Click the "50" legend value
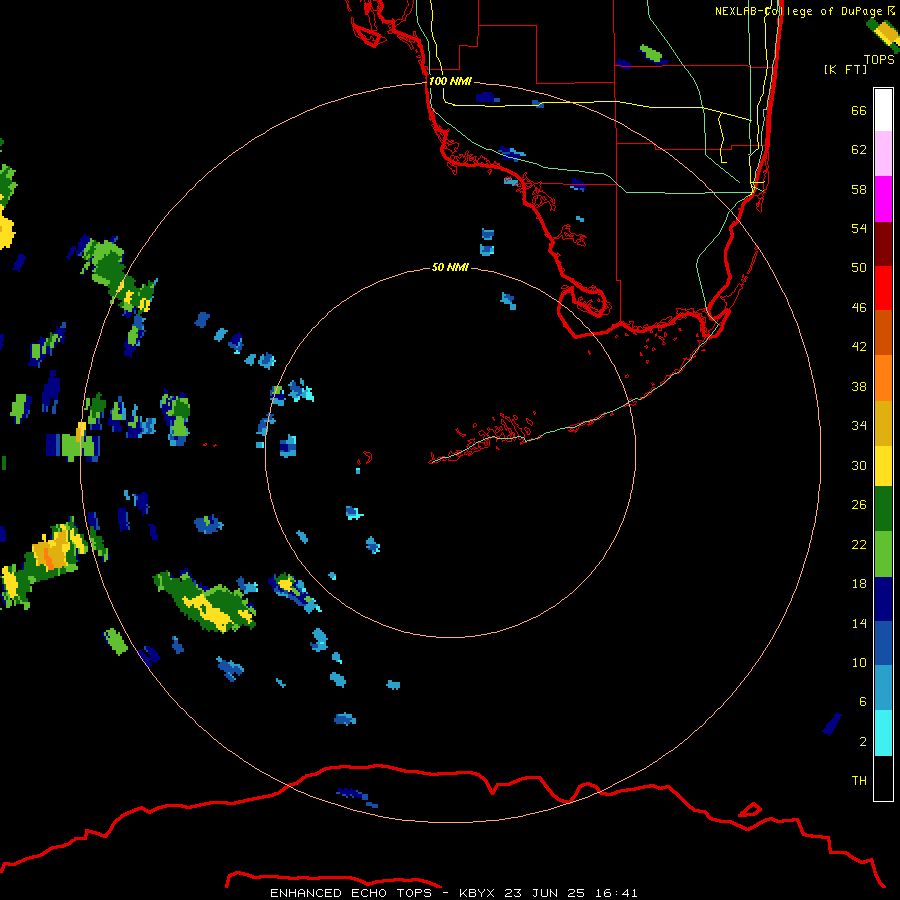The image size is (900, 900). 859,267
